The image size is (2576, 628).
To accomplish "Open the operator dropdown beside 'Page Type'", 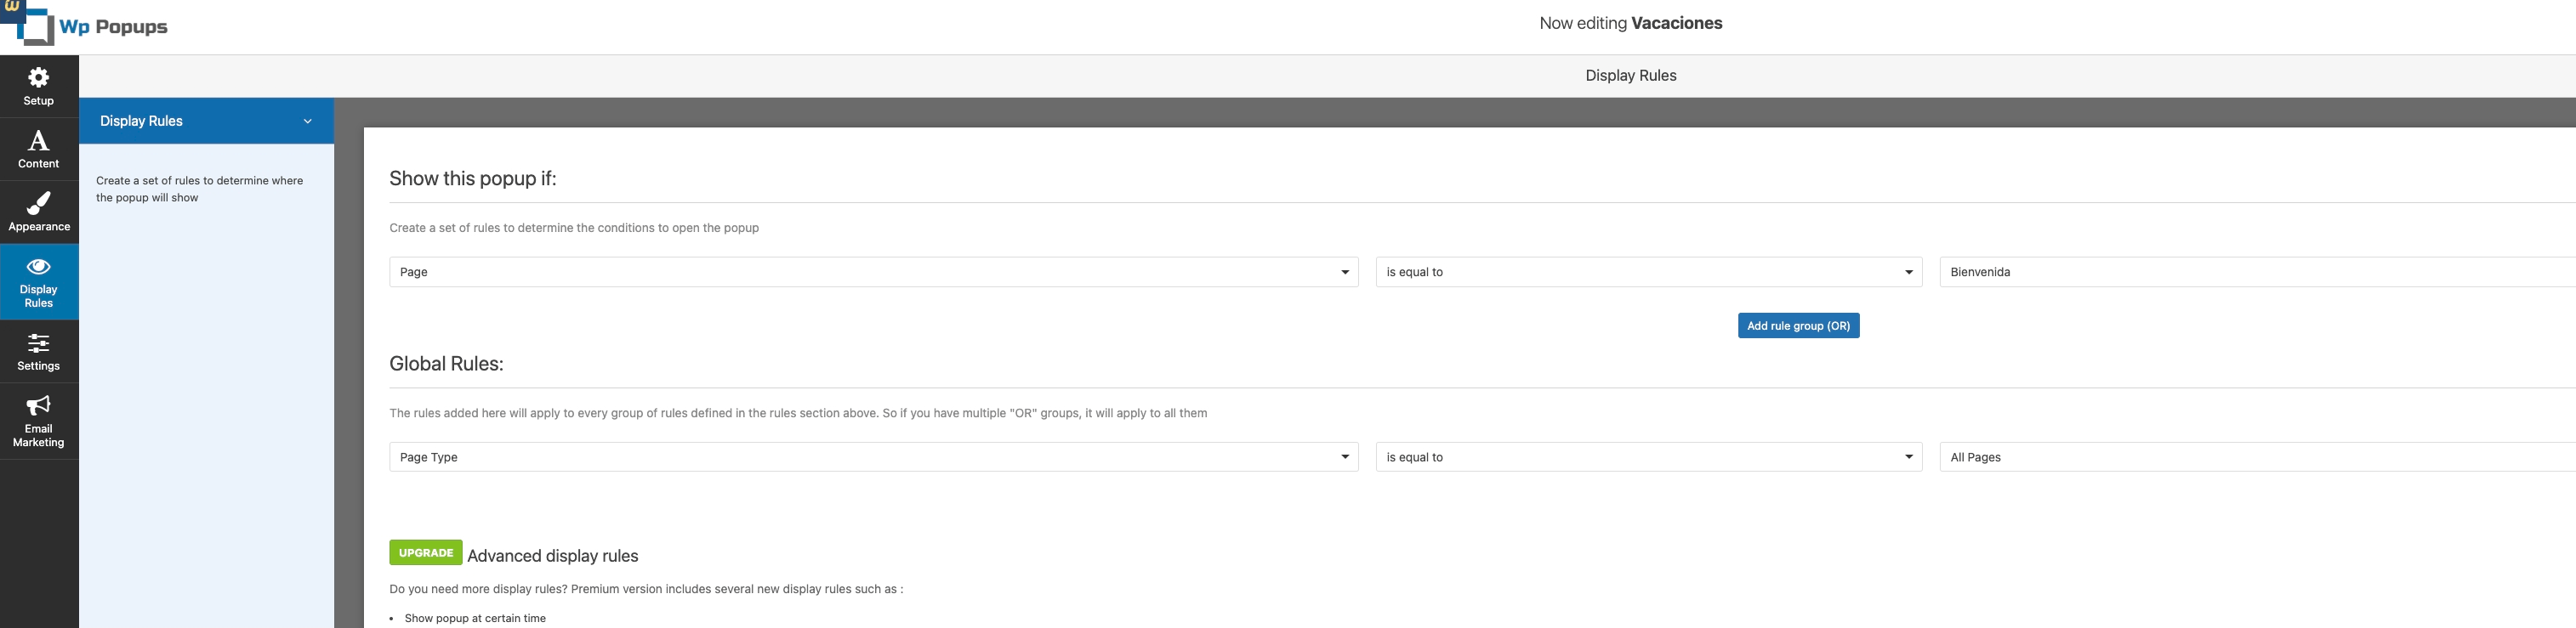I will point(1648,457).
